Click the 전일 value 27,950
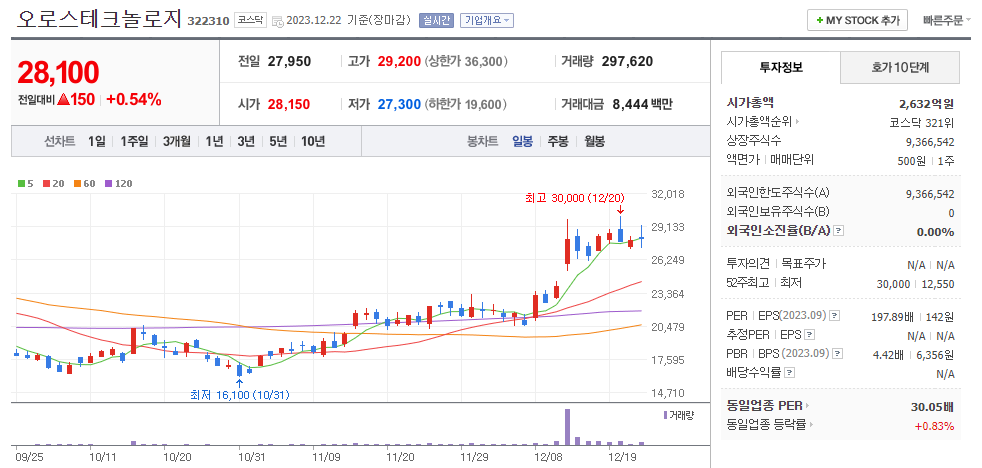982x468 pixels. [289, 61]
